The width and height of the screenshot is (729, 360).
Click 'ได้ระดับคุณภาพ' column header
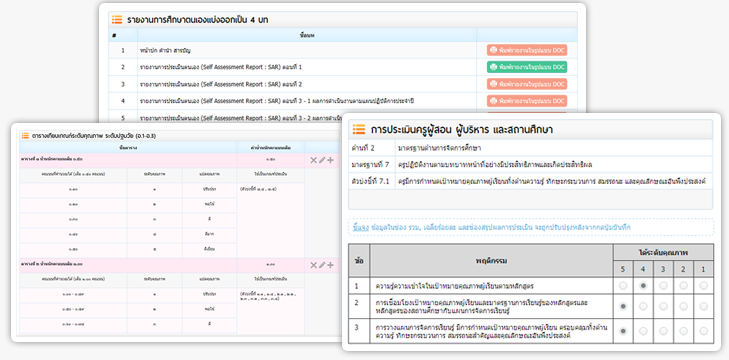663,252
